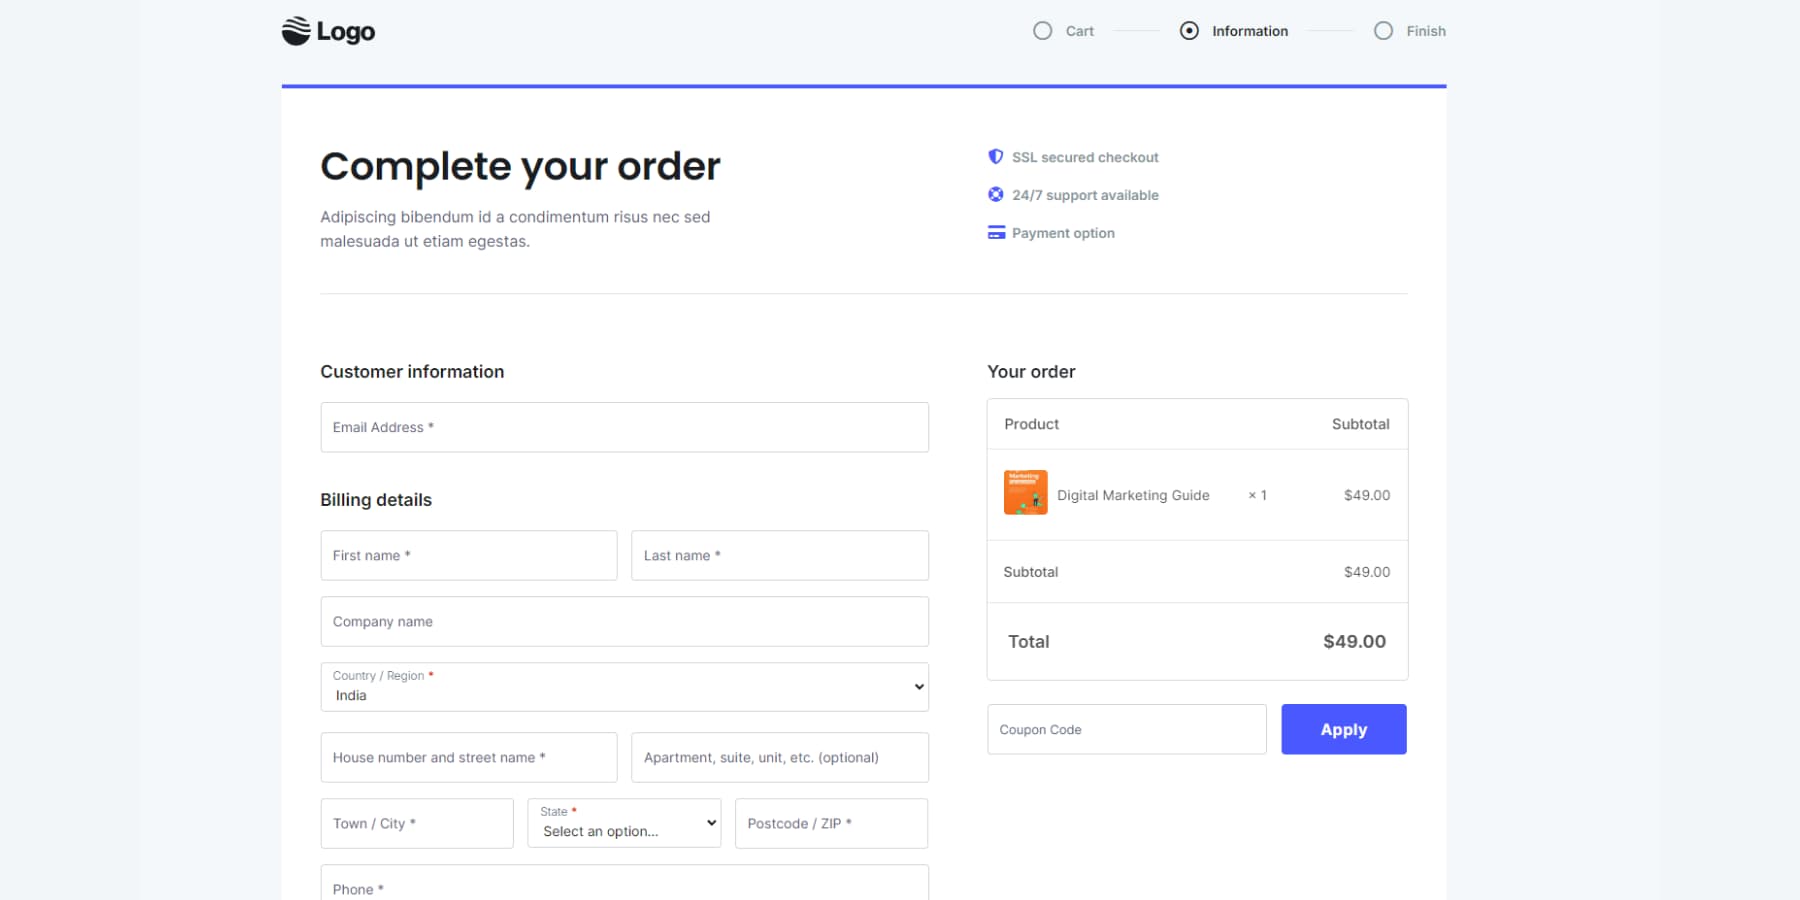Click the SSL secured checkout link
Image resolution: width=1800 pixels, height=900 pixels.
coord(1085,156)
